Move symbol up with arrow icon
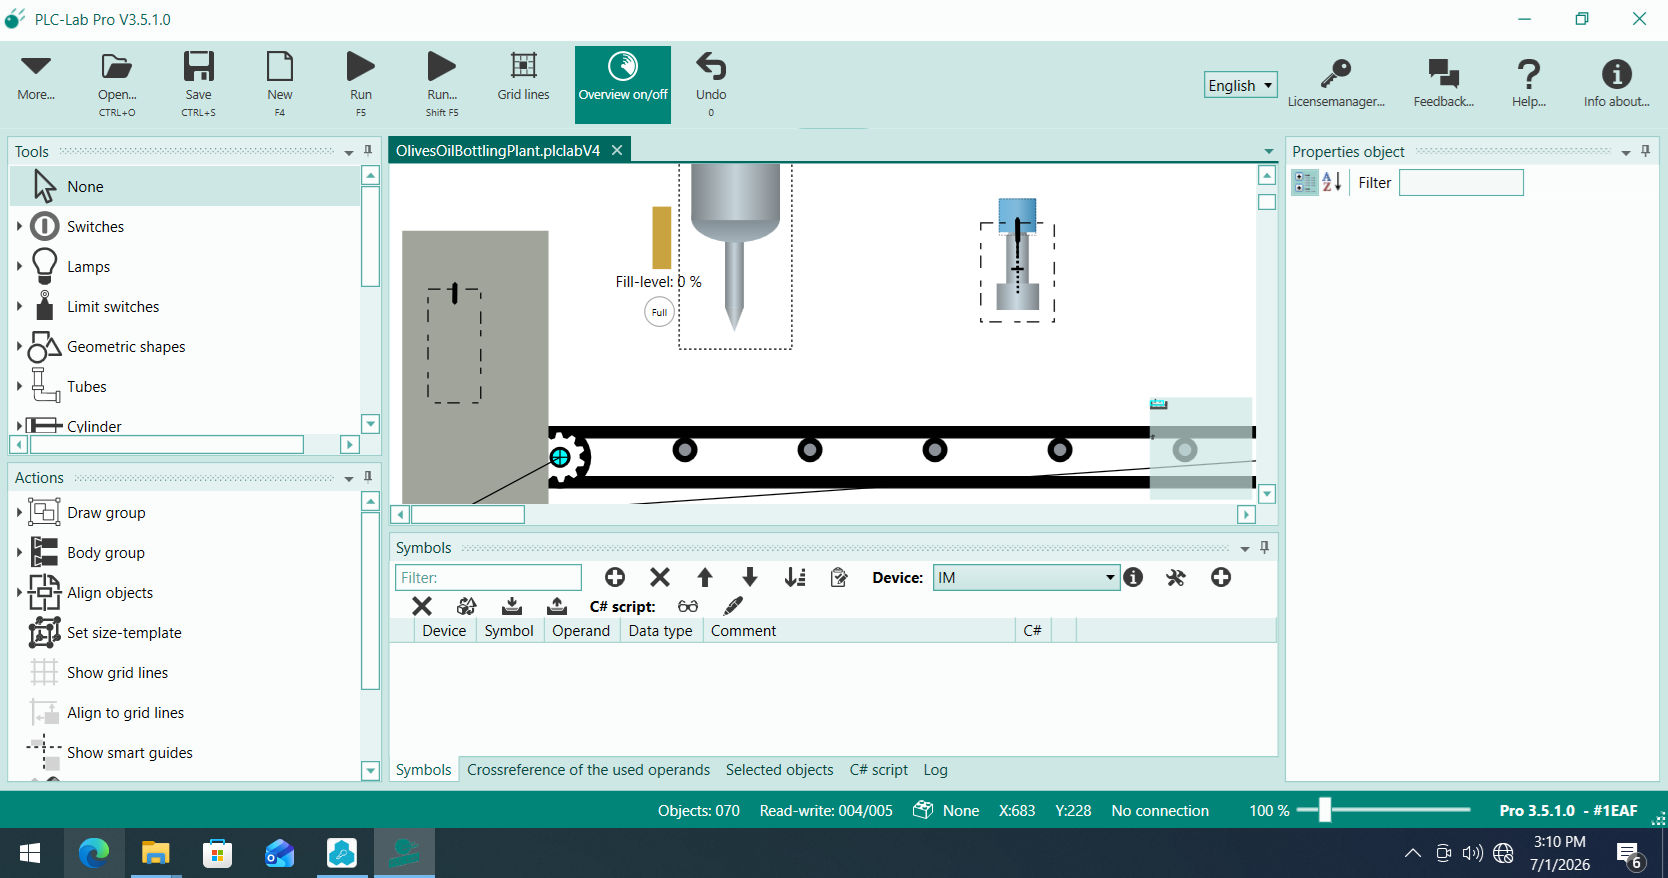This screenshot has width=1668, height=878. pos(705,577)
